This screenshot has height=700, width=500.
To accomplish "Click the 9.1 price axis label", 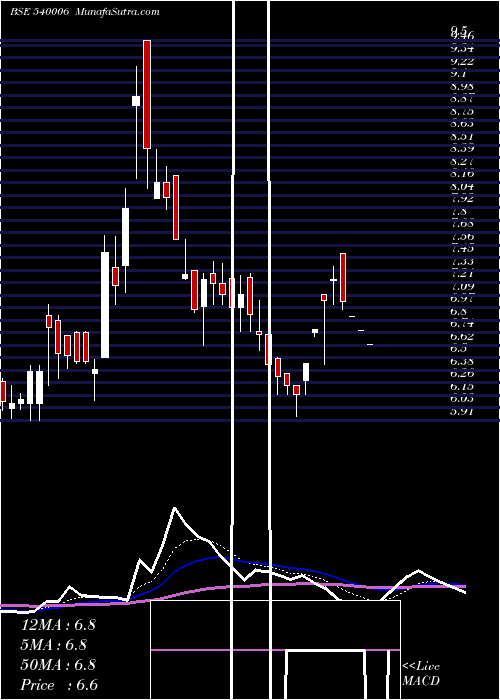I will [x=459, y=74].
